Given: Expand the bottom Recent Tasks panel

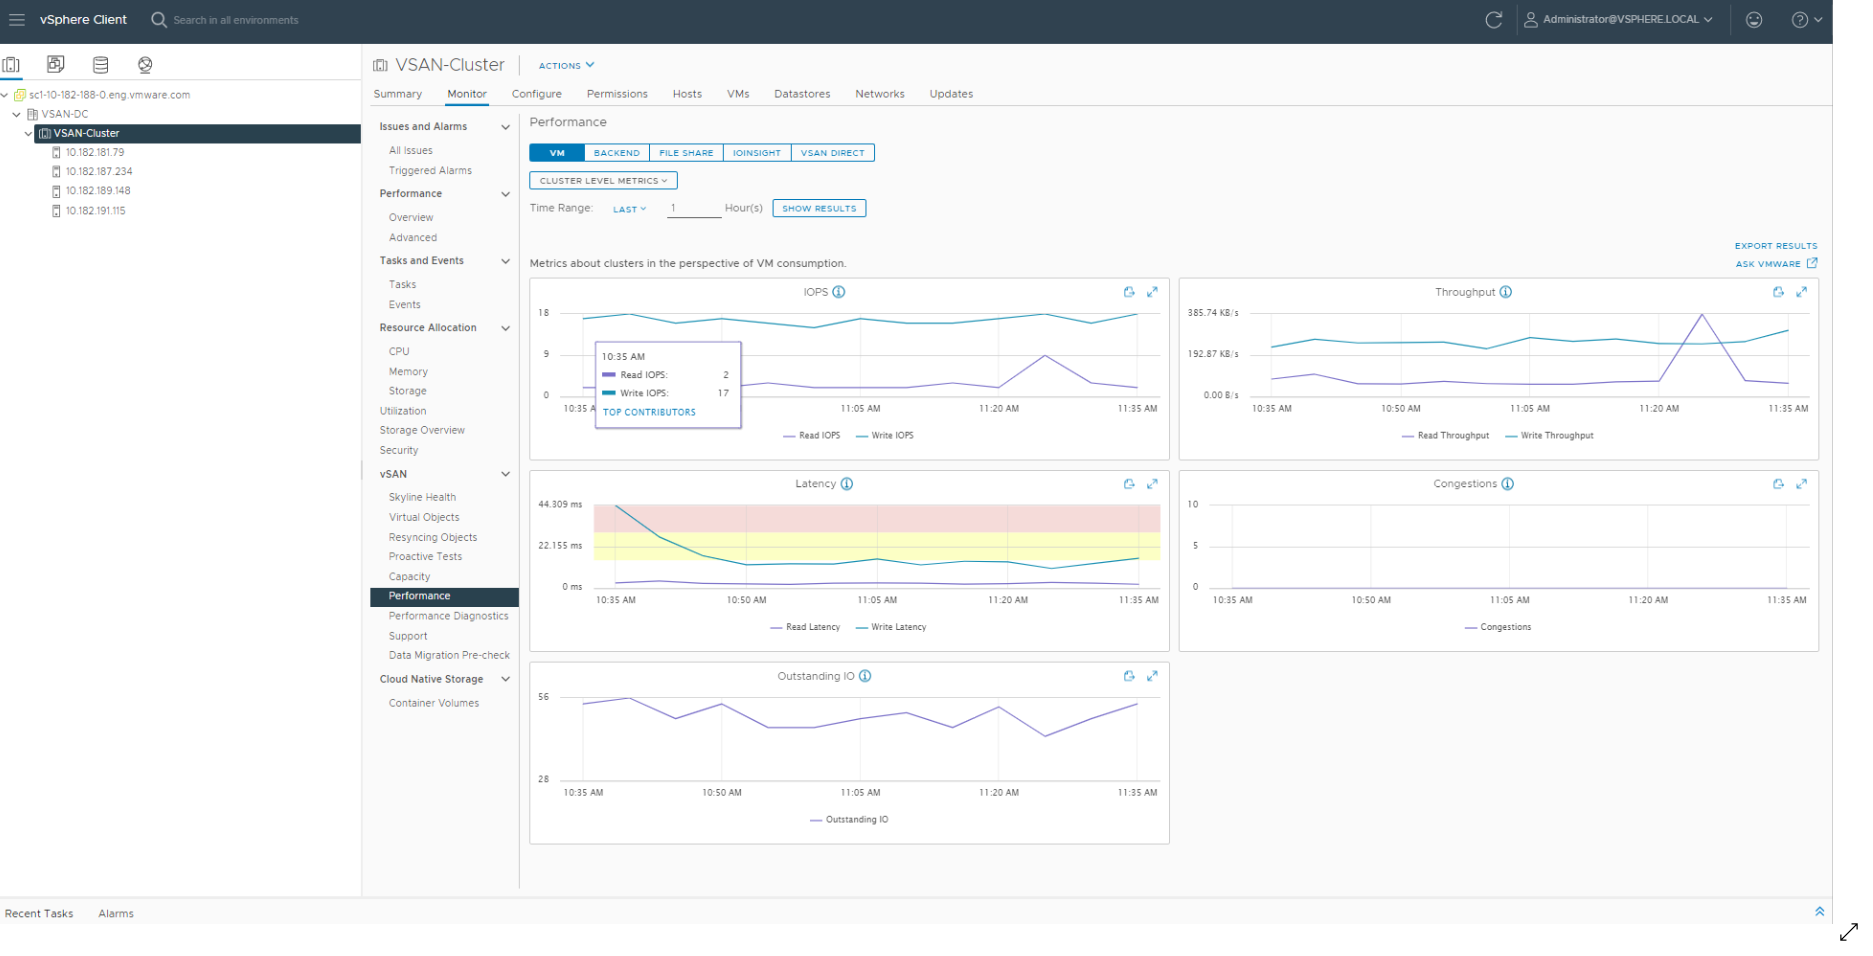Looking at the screenshot, I should pos(1819,912).
